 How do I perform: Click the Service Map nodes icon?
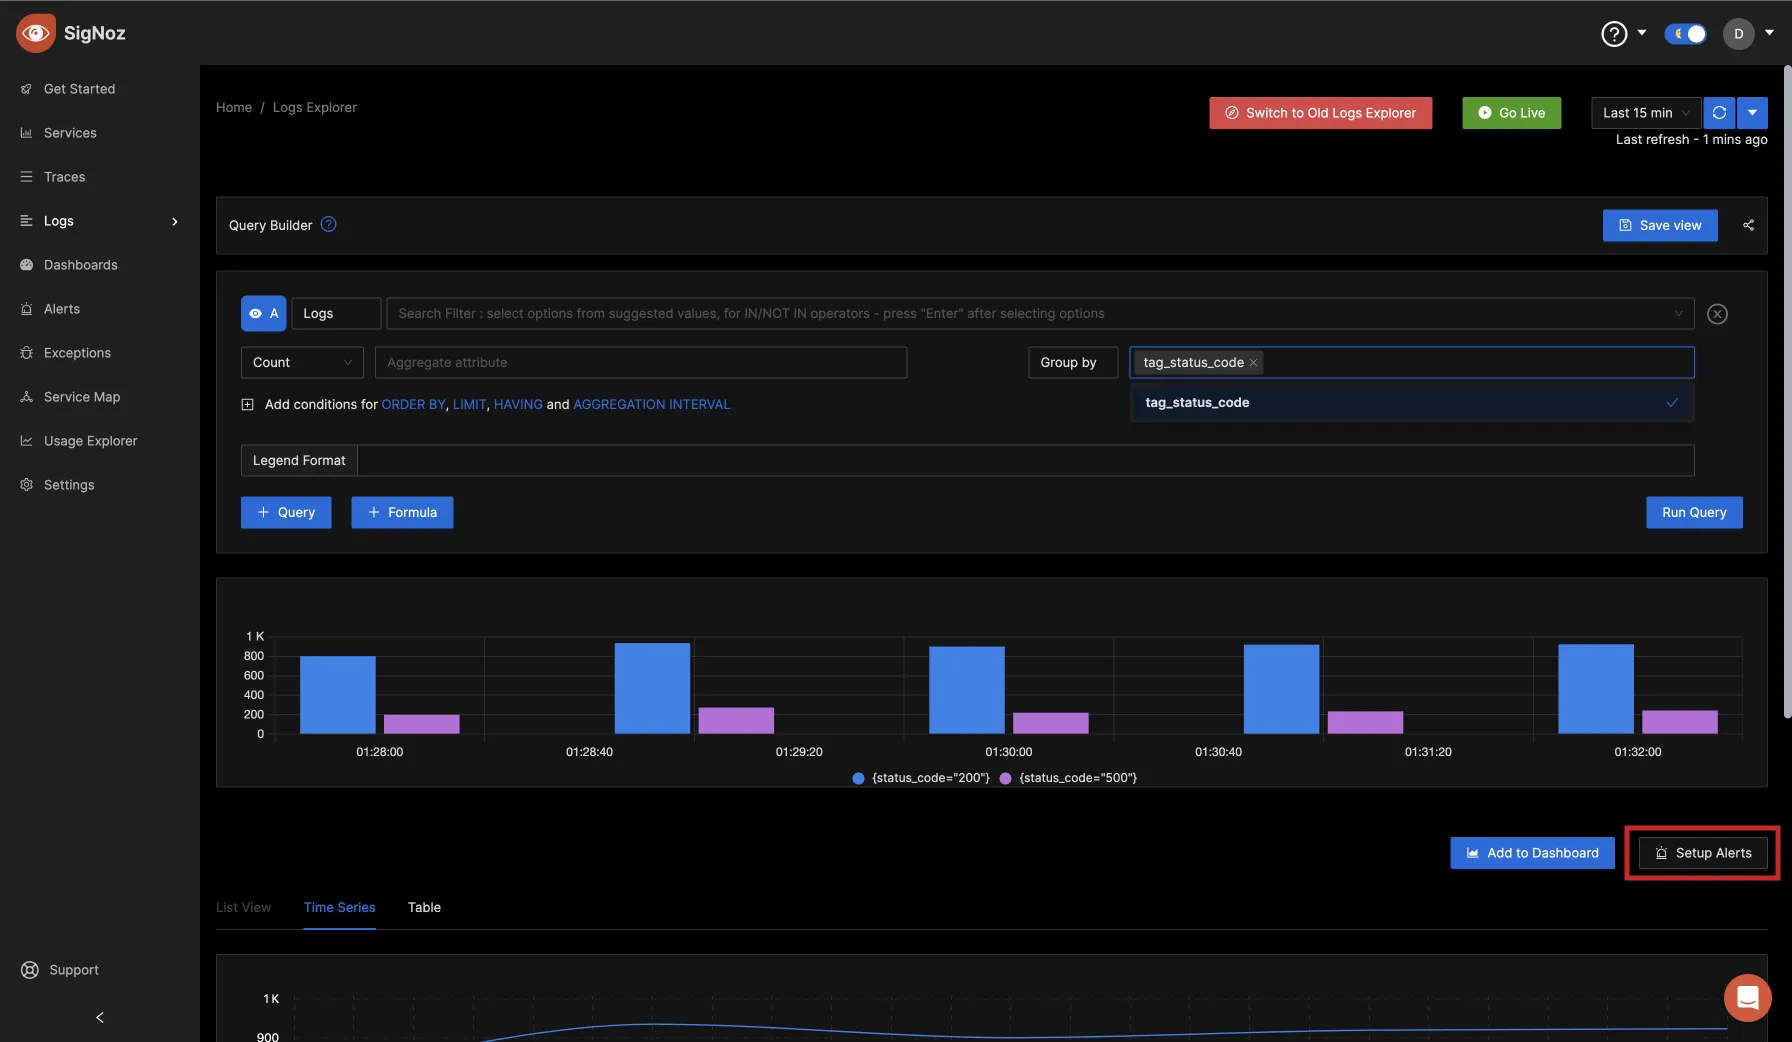tap(26, 397)
